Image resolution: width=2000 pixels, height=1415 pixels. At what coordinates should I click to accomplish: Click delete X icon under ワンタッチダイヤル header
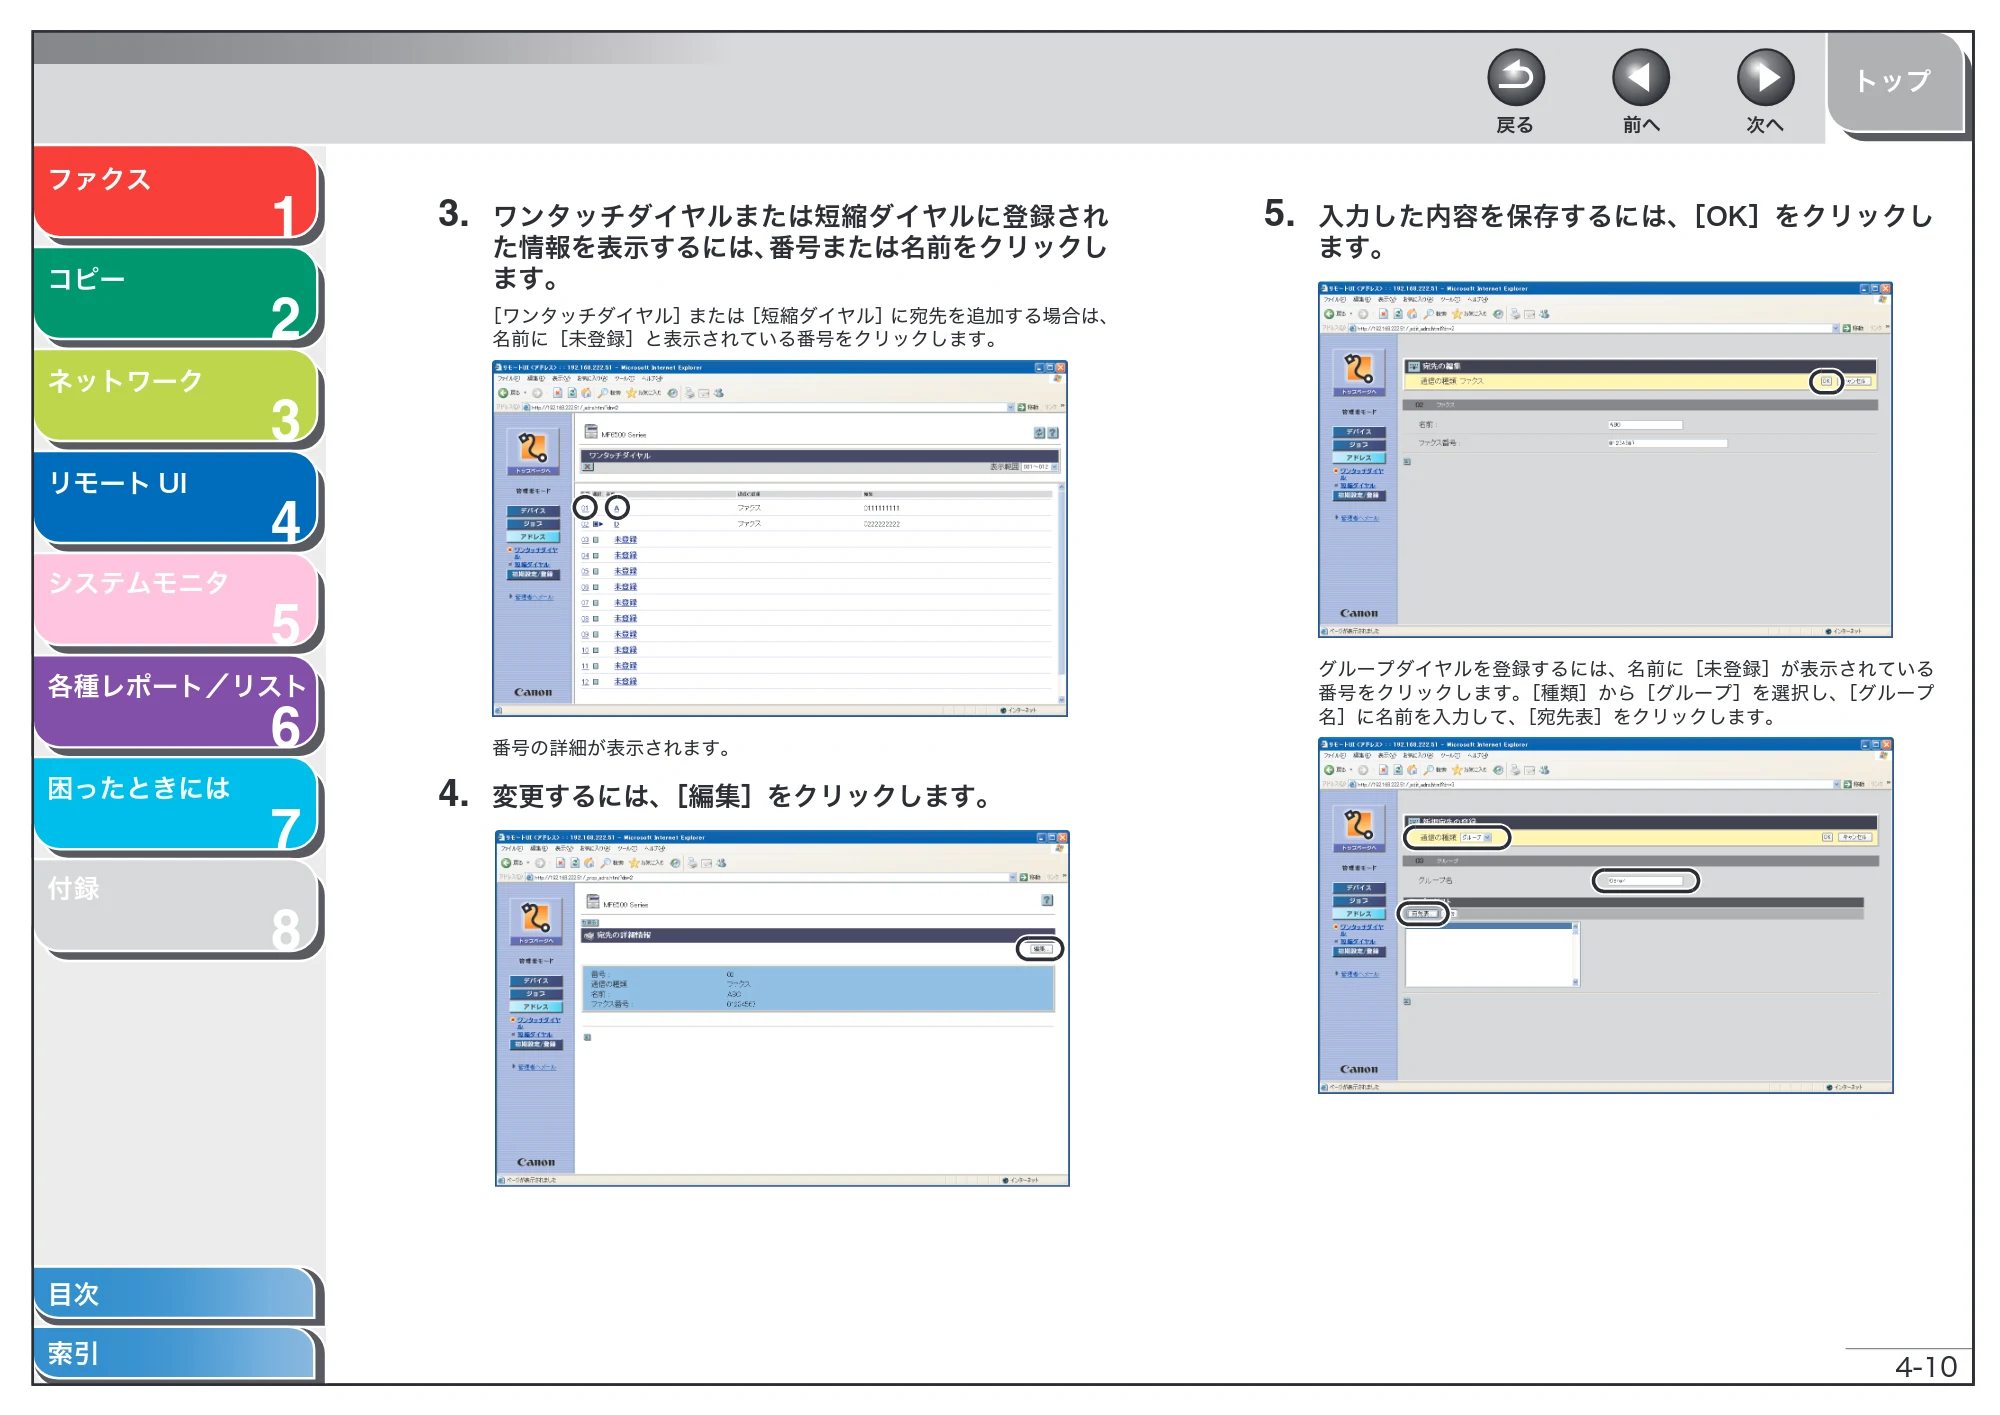tap(588, 467)
